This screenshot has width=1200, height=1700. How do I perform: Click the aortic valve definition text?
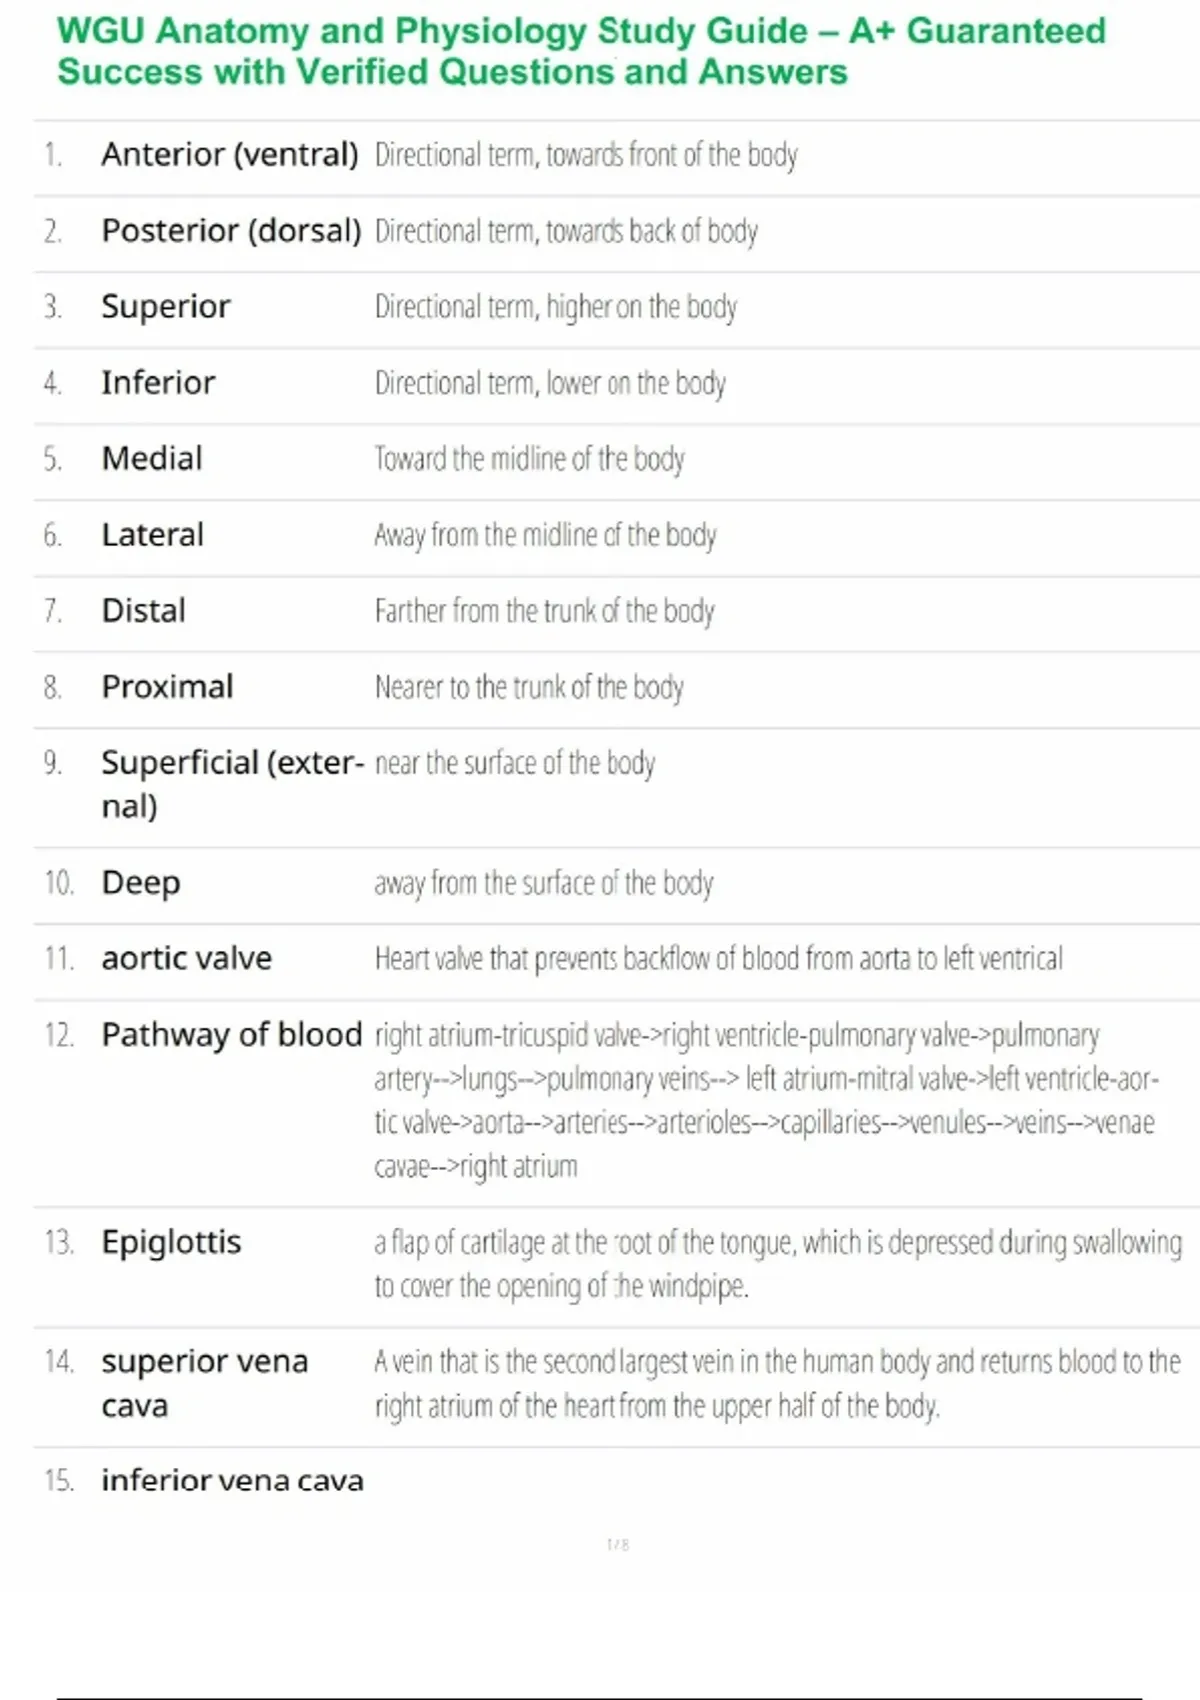click(x=718, y=959)
